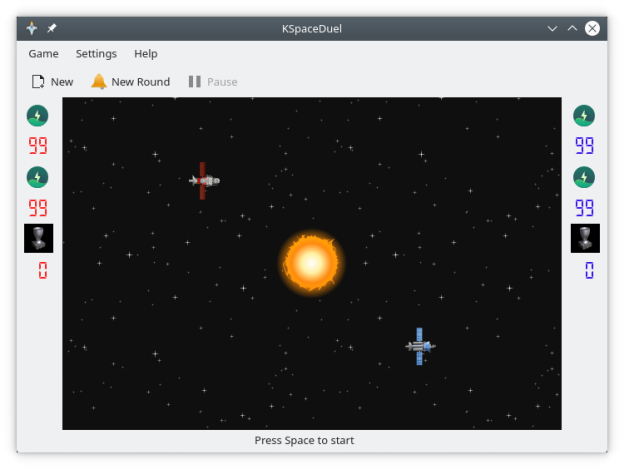Viewport: 624px width, 469px height.
Task: Click the red player's wins trophy icon
Action: pyautogui.click(x=38, y=238)
